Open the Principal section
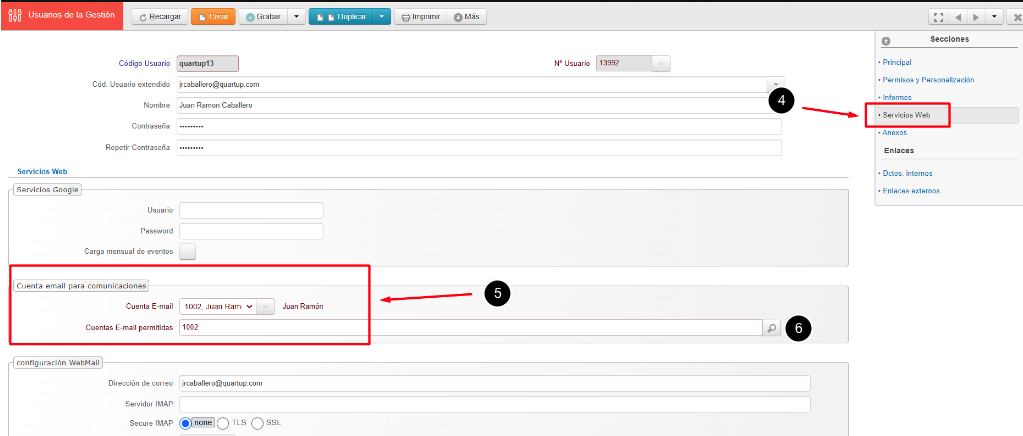Image resolution: width=1023 pixels, height=436 pixels. [896, 63]
